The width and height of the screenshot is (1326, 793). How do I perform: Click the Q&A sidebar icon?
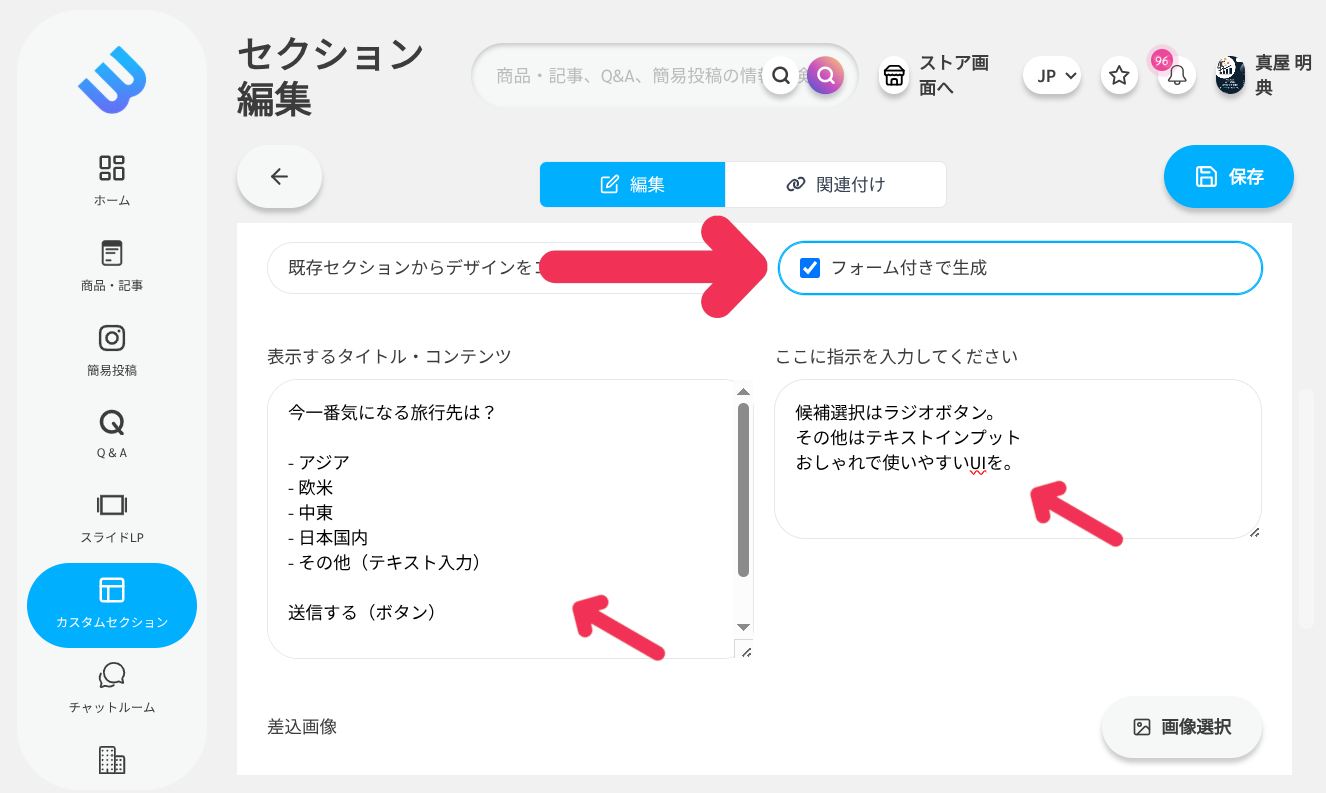[112, 420]
